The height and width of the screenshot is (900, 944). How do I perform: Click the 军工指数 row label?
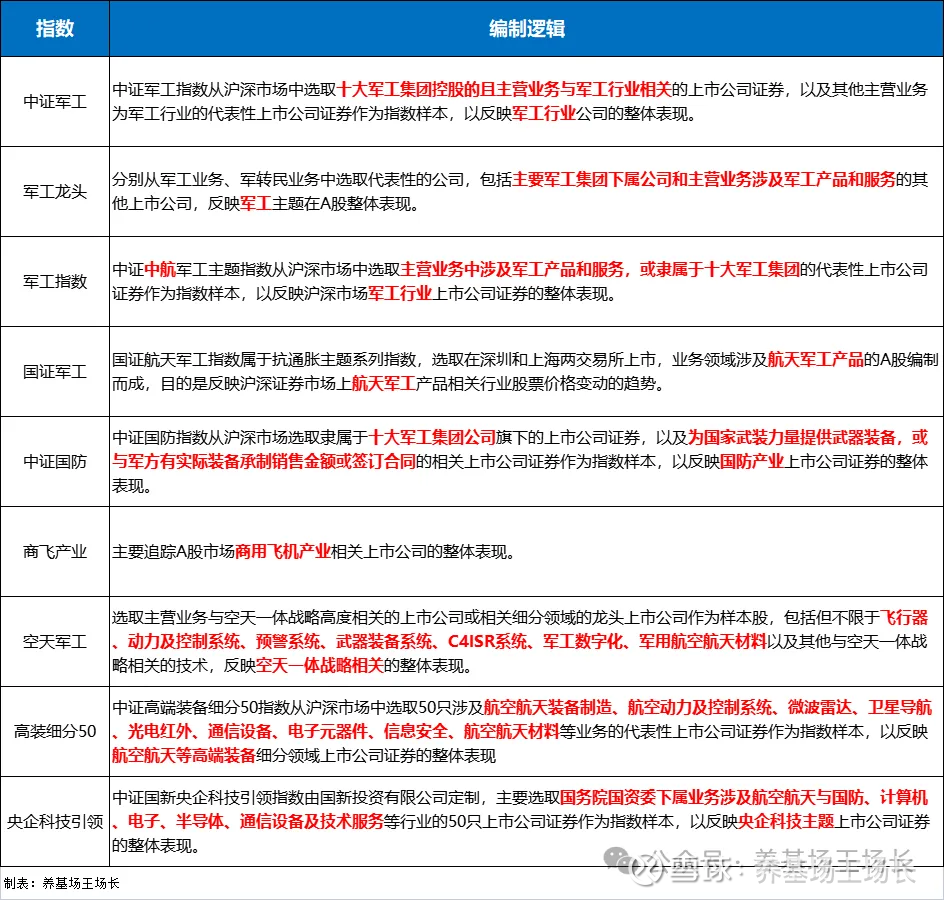pos(55,281)
